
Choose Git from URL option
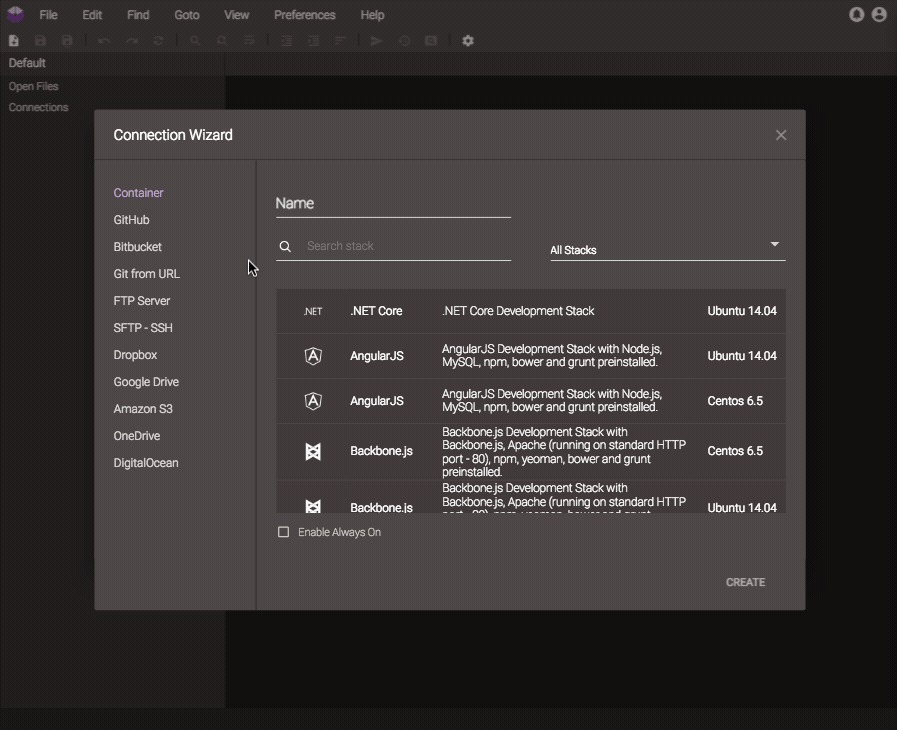tap(146, 273)
